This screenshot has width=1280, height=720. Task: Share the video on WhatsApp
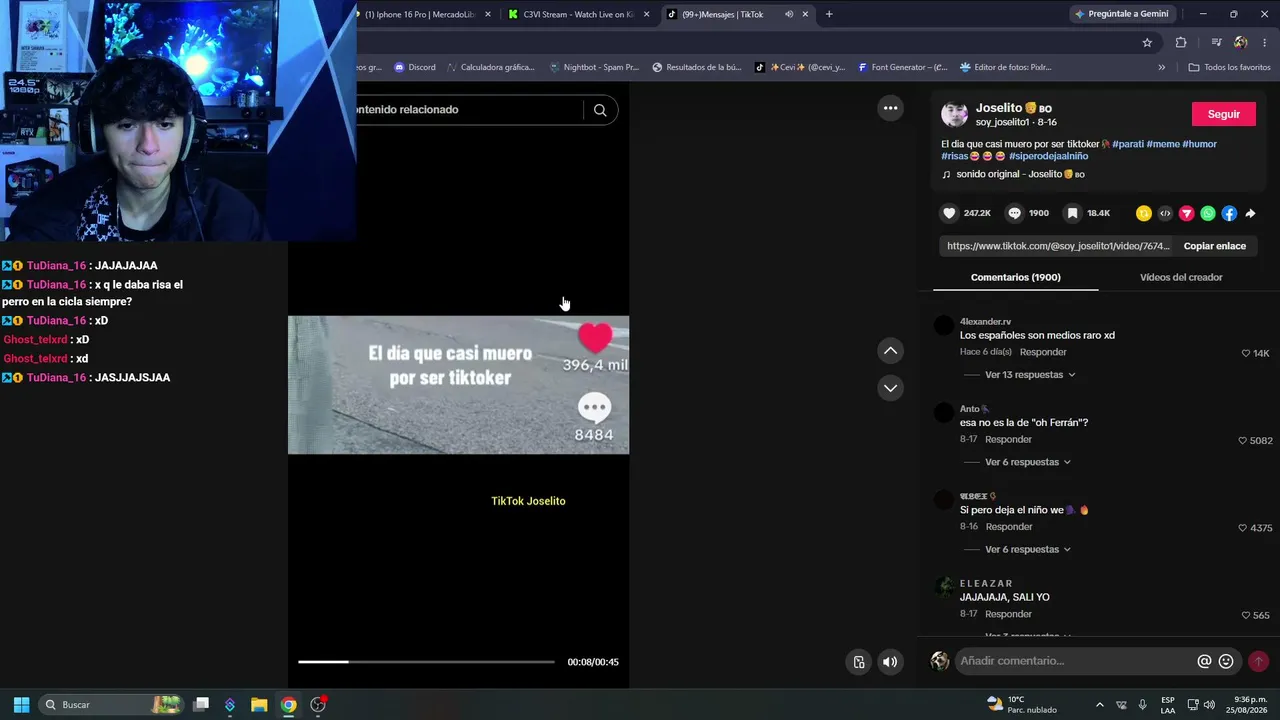(1208, 213)
